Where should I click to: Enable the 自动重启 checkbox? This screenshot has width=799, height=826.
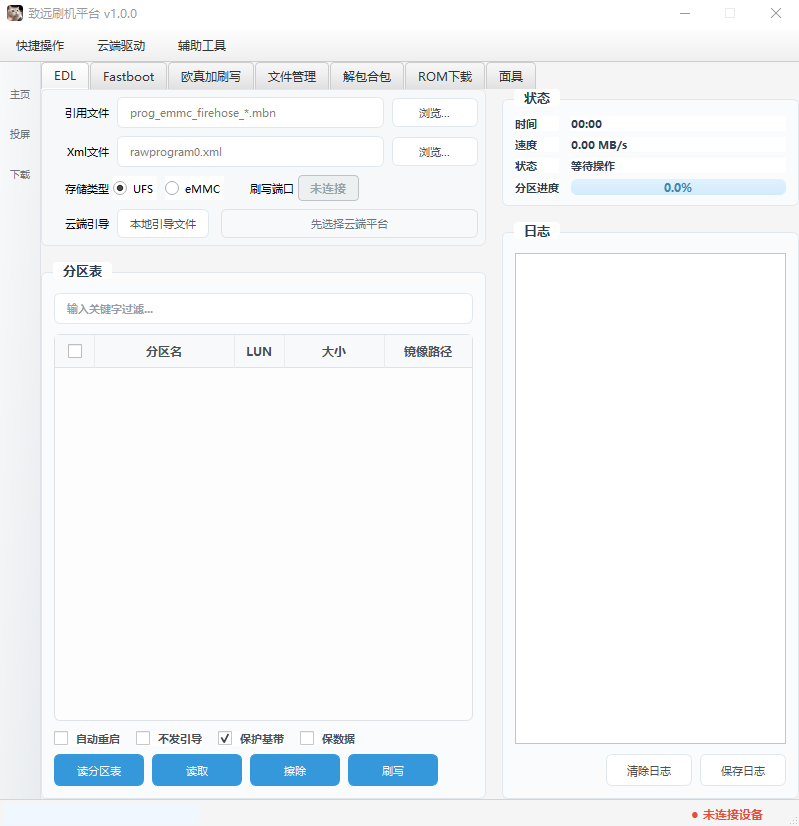tap(62, 739)
